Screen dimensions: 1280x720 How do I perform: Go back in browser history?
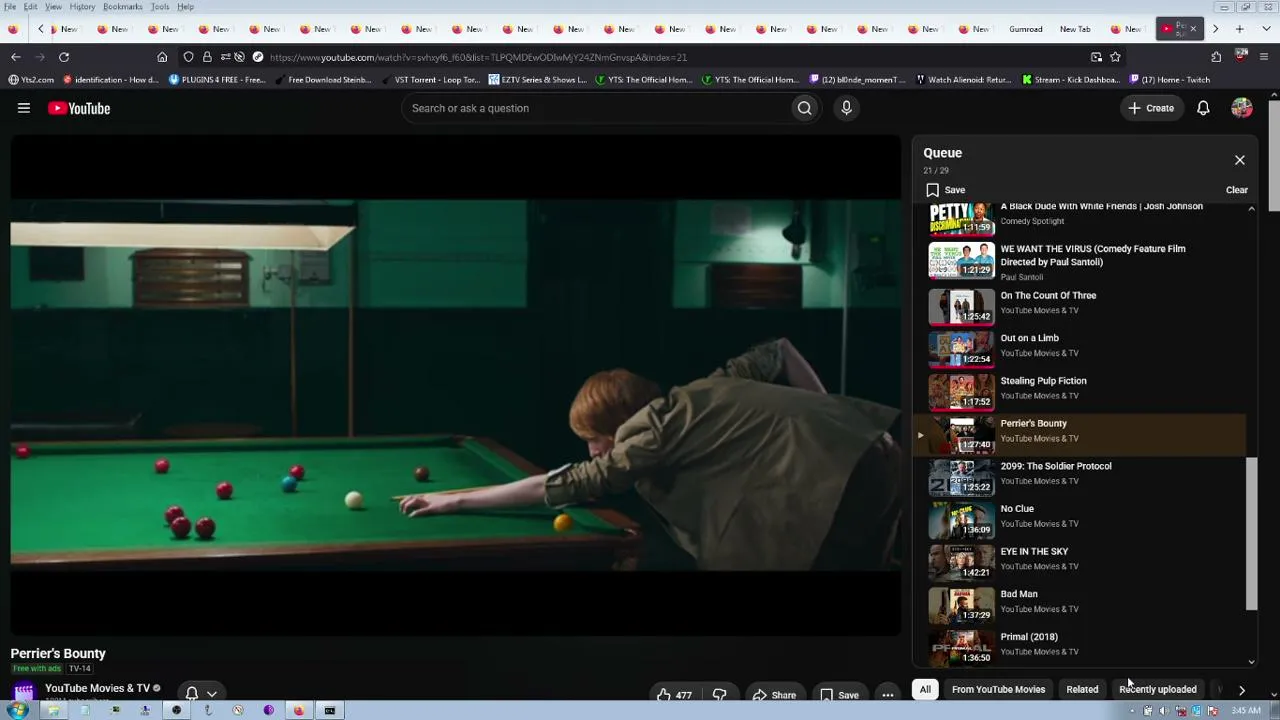15,57
